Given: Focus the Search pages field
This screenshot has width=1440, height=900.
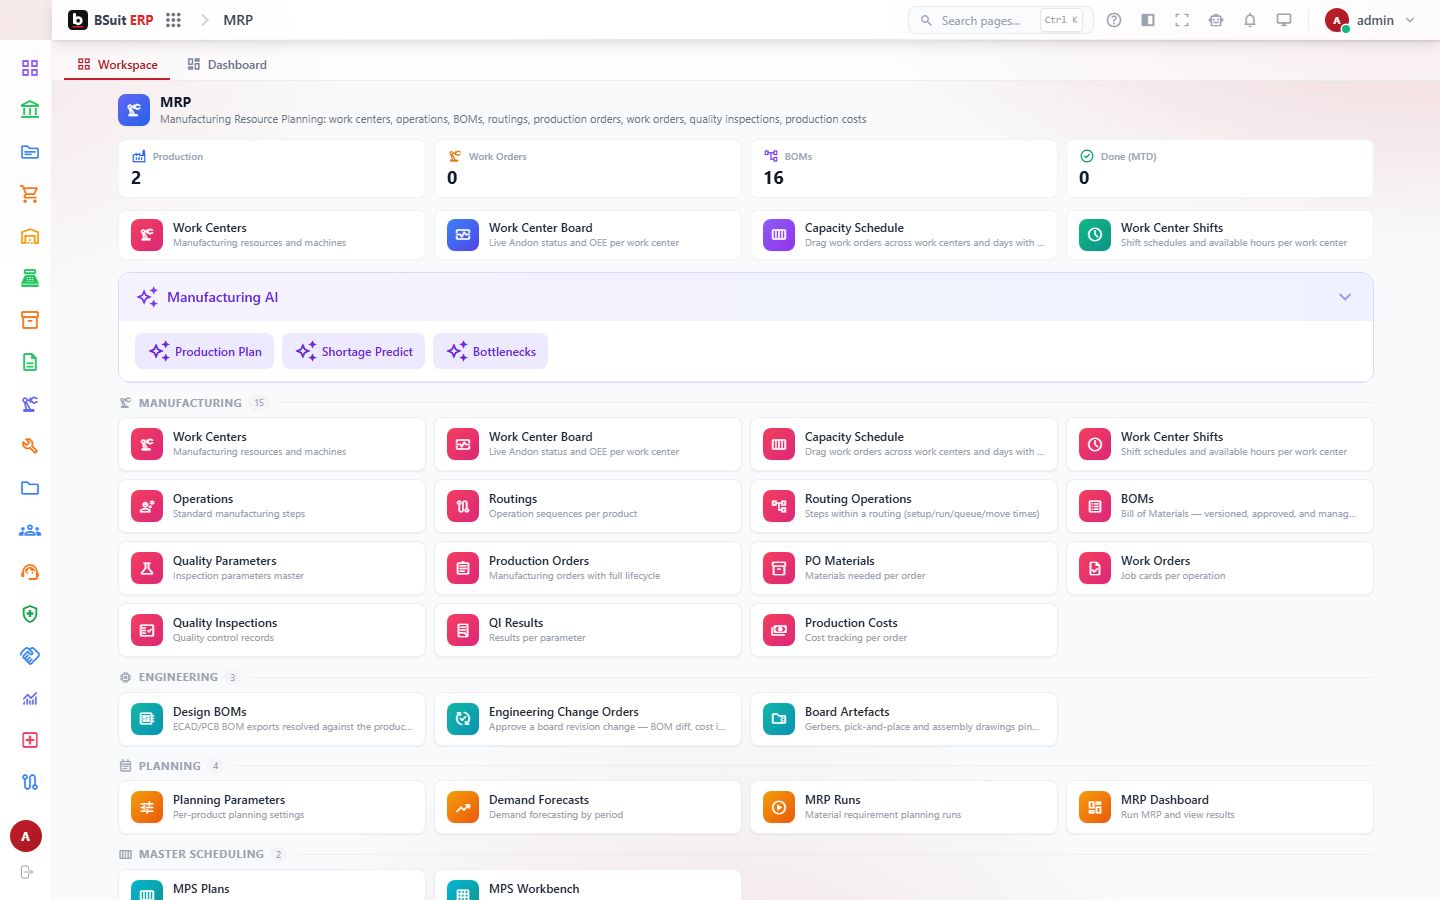Looking at the screenshot, I should [1000, 20].
